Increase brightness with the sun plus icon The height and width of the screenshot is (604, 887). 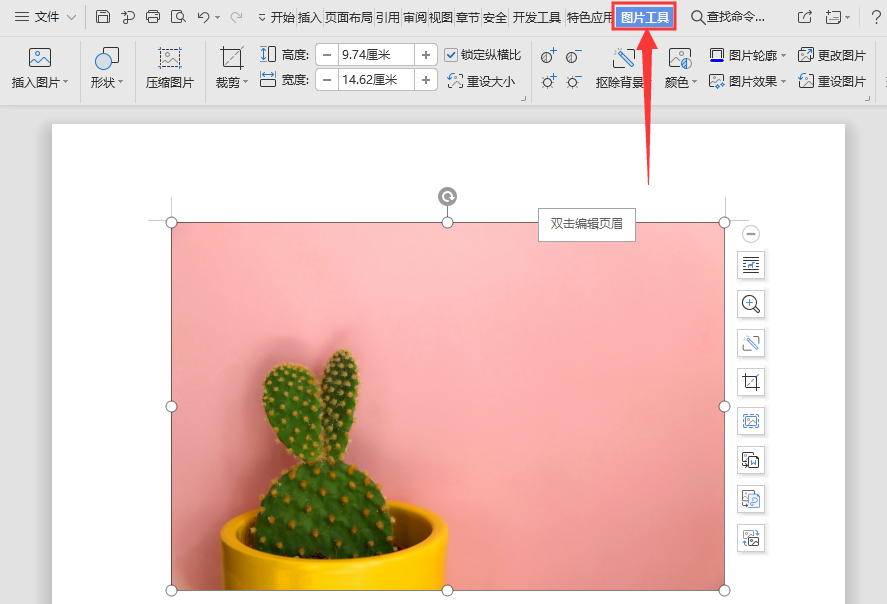548,81
